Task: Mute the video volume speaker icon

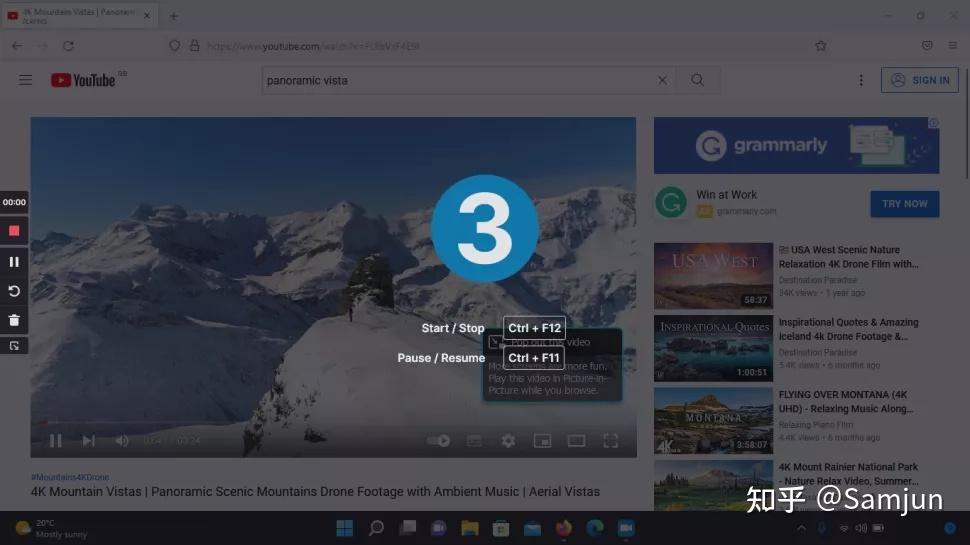Action: click(x=122, y=440)
